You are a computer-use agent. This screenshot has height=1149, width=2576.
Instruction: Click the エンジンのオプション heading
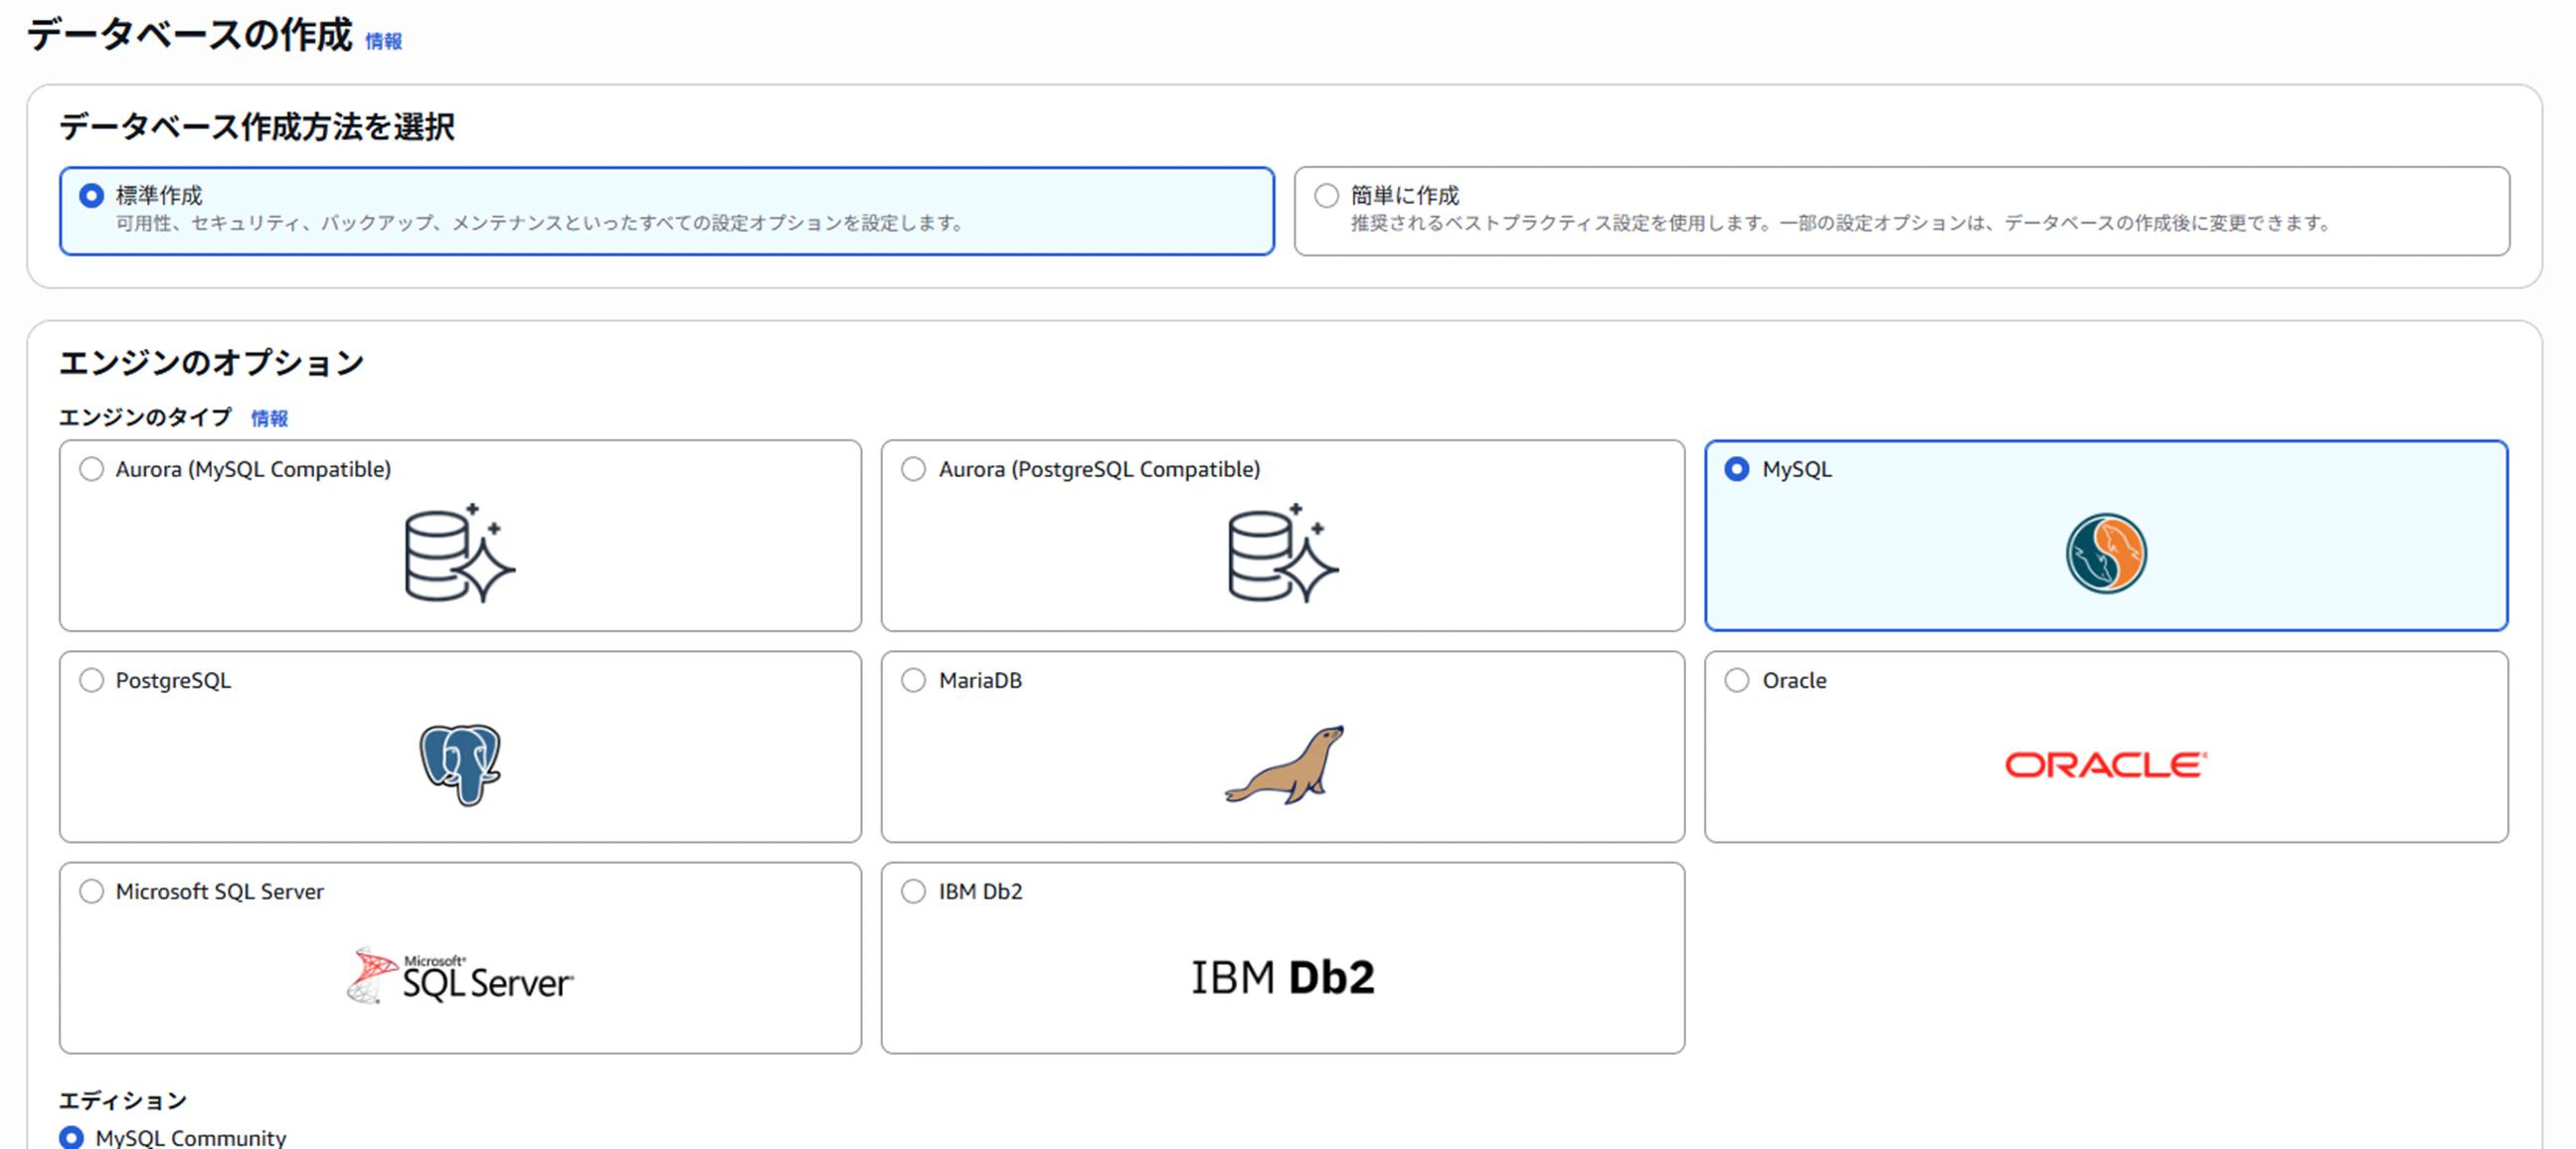(211, 362)
